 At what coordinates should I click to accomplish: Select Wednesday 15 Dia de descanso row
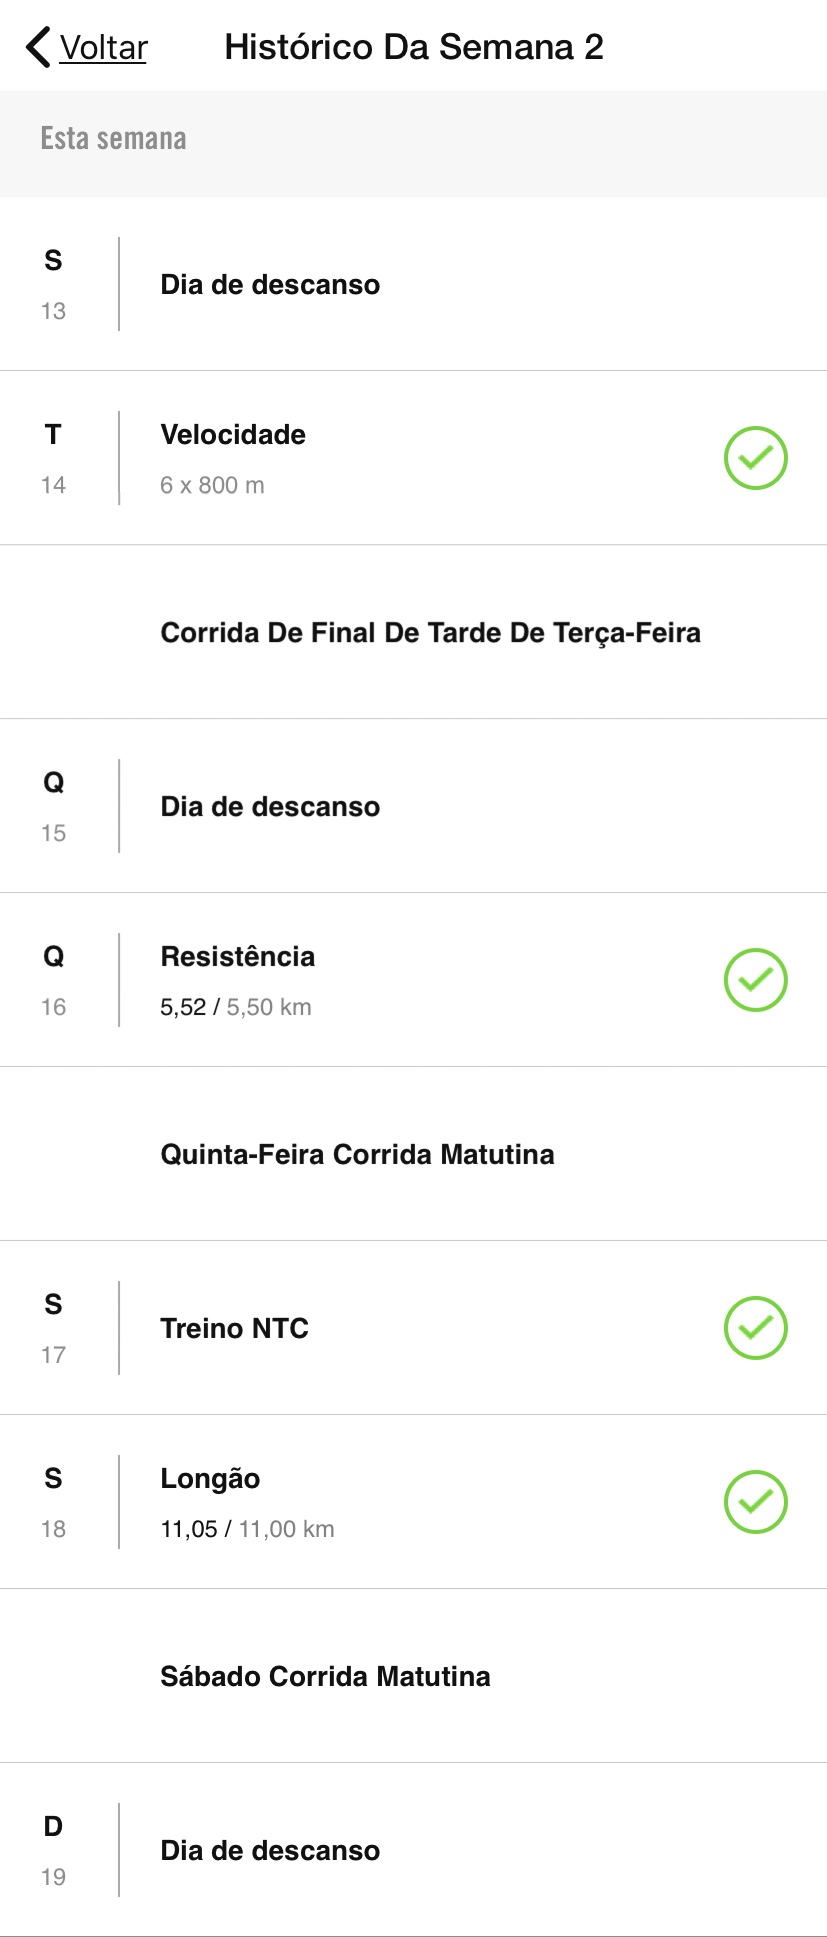pyautogui.click(x=413, y=806)
